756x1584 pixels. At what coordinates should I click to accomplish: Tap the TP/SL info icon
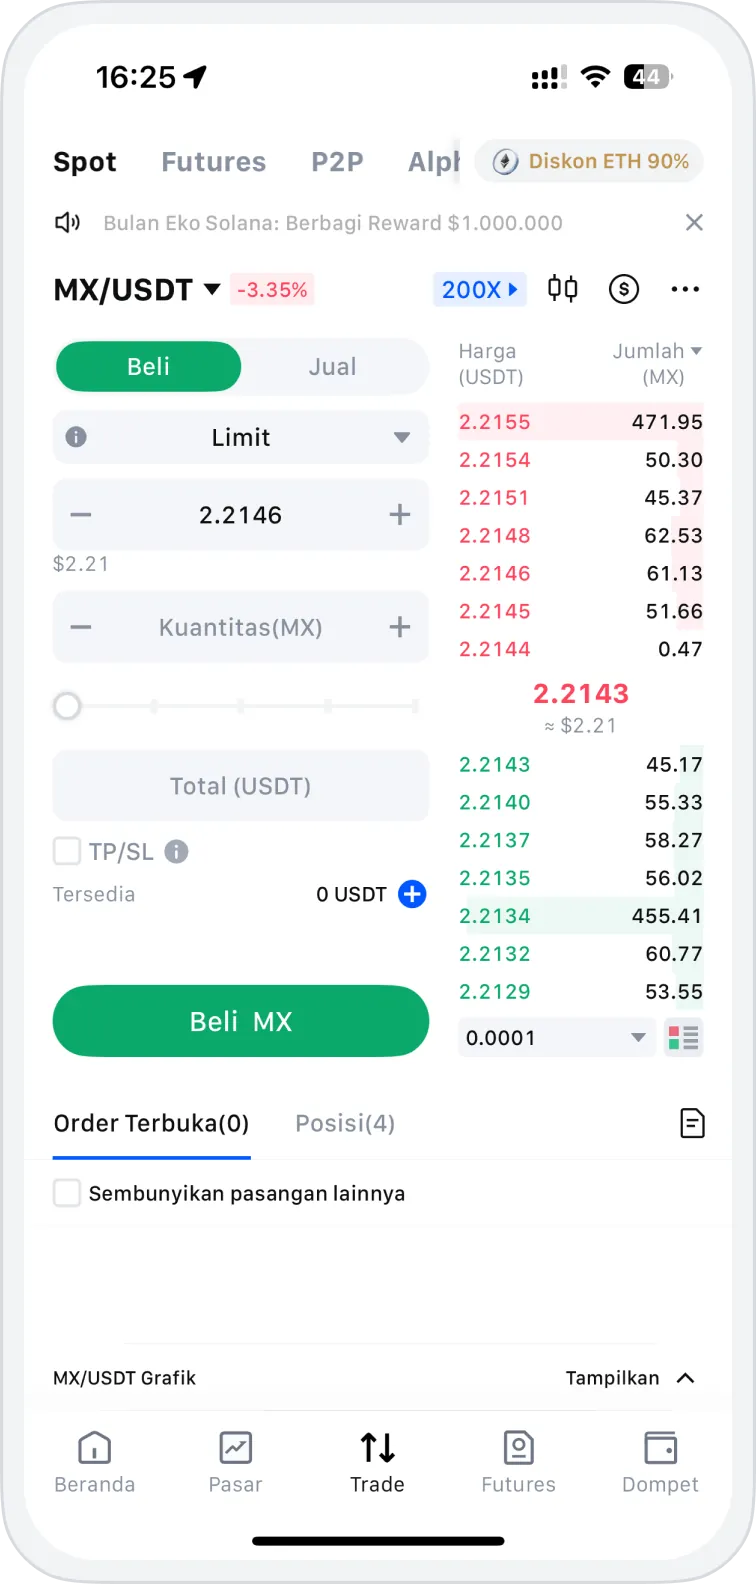click(176, 851)
